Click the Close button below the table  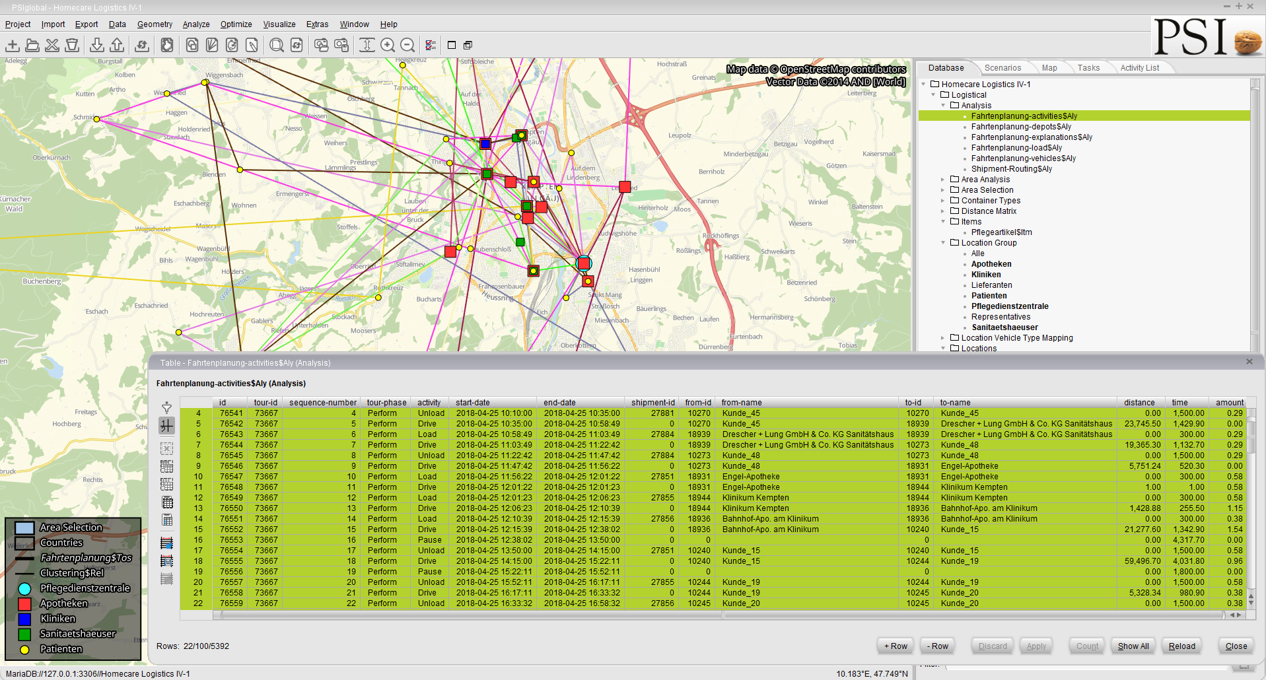tap(1237, 646)
